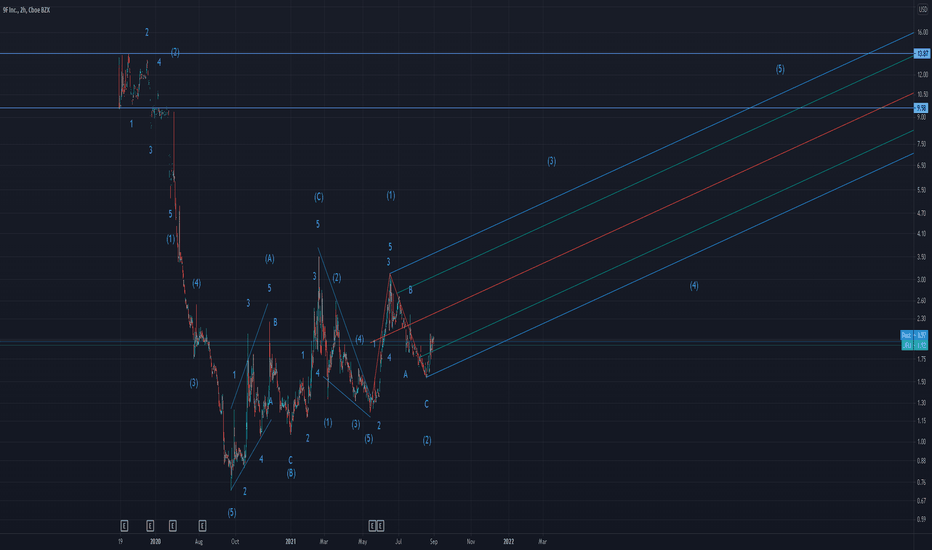
Task: Click the 12.00 price axis value
Action: (922, 74)
